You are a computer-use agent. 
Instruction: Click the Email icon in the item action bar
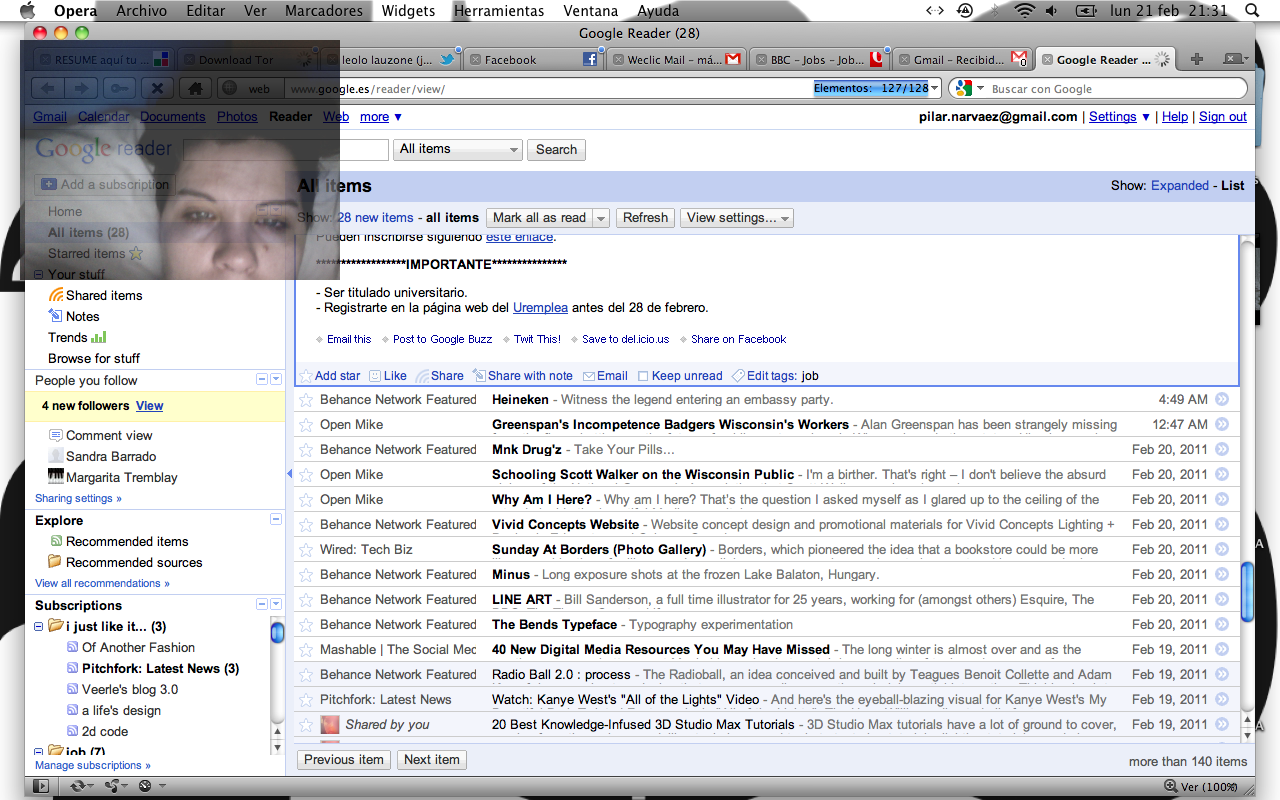pyautogui.click(x=589, y=376)
